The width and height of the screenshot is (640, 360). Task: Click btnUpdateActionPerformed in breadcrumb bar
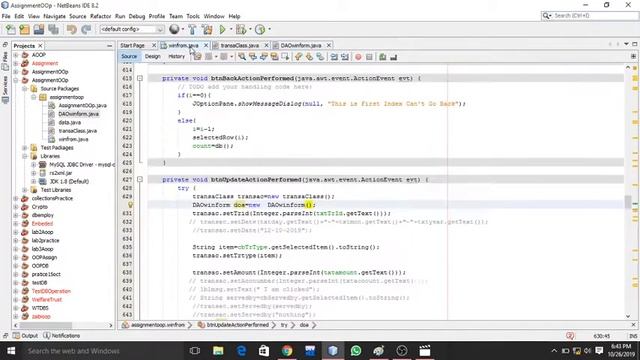(x=237, y=325)
